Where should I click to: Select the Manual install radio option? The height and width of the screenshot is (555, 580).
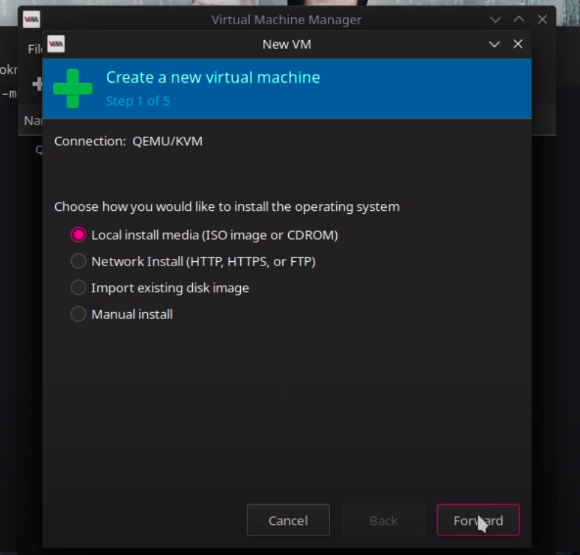click(x=78, y=314)
